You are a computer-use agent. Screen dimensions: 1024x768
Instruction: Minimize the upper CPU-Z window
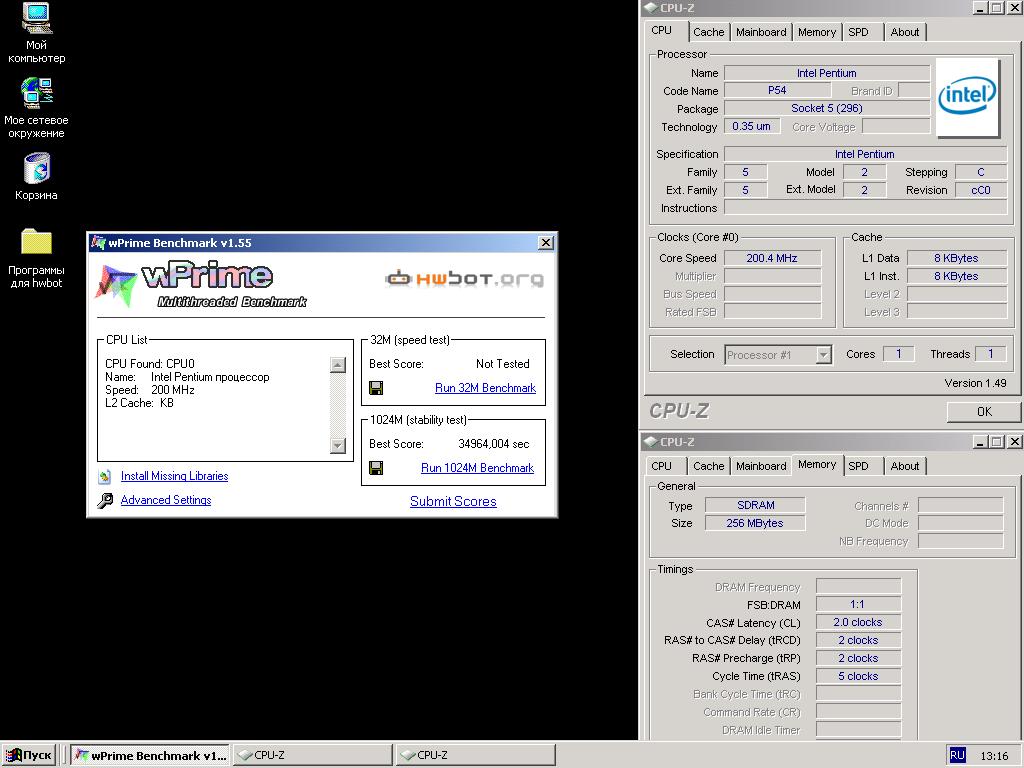pos(981,8)
